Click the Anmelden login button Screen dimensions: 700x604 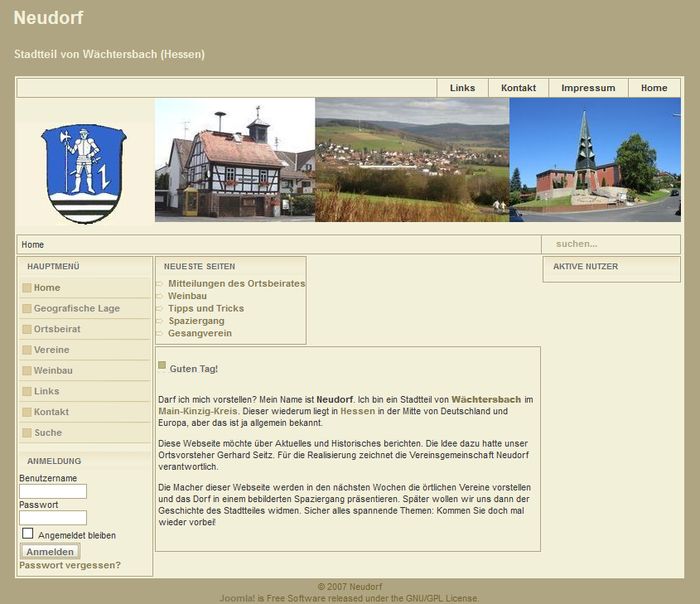(50, 551)
